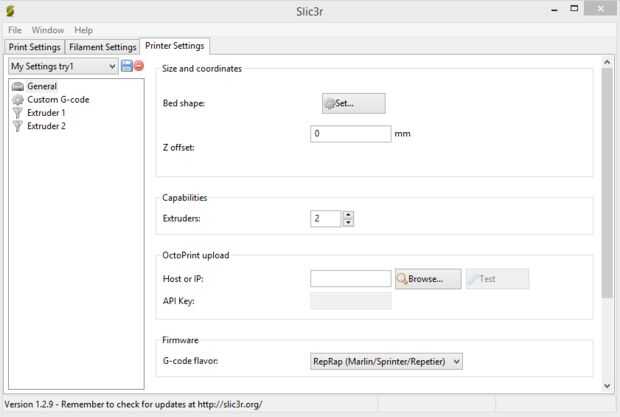
Task: Open the My Settings try1 preset dropdown
Action: 63,66
